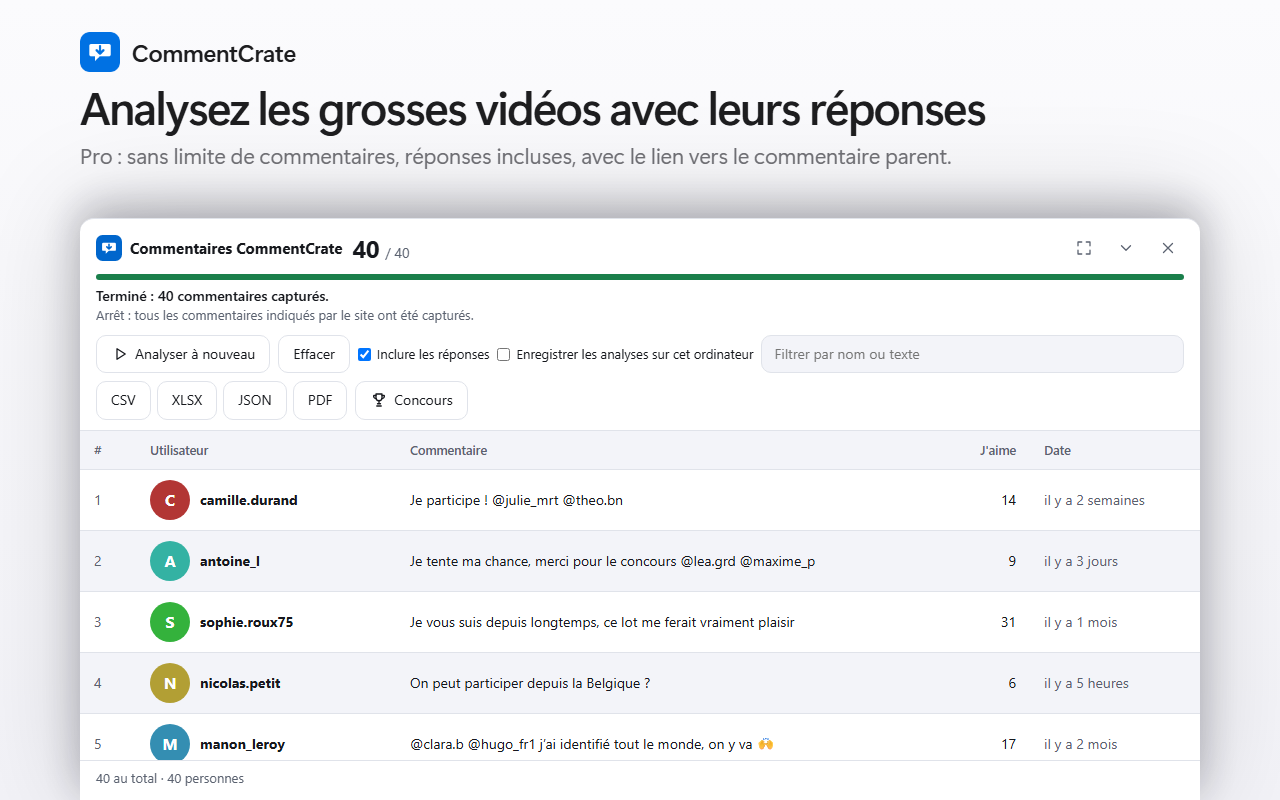The width and height of the screenshot is (1280, 800).
Task: Click the green progress bar
Action: point(640,277)
